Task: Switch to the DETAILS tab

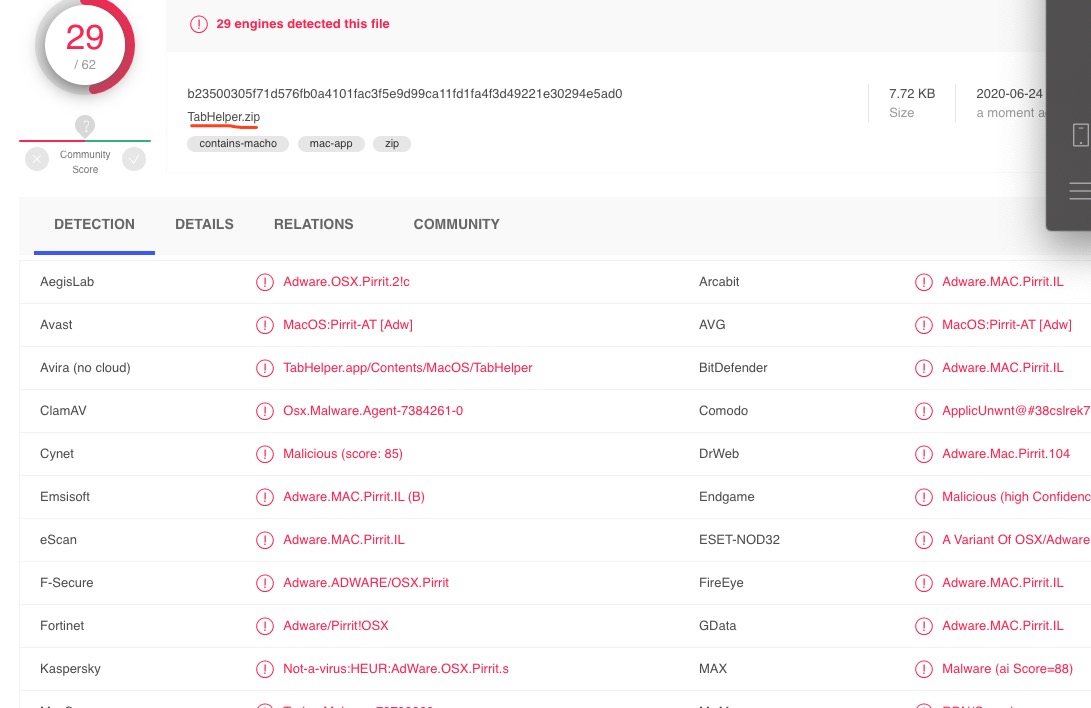Action: coord(204,224)
